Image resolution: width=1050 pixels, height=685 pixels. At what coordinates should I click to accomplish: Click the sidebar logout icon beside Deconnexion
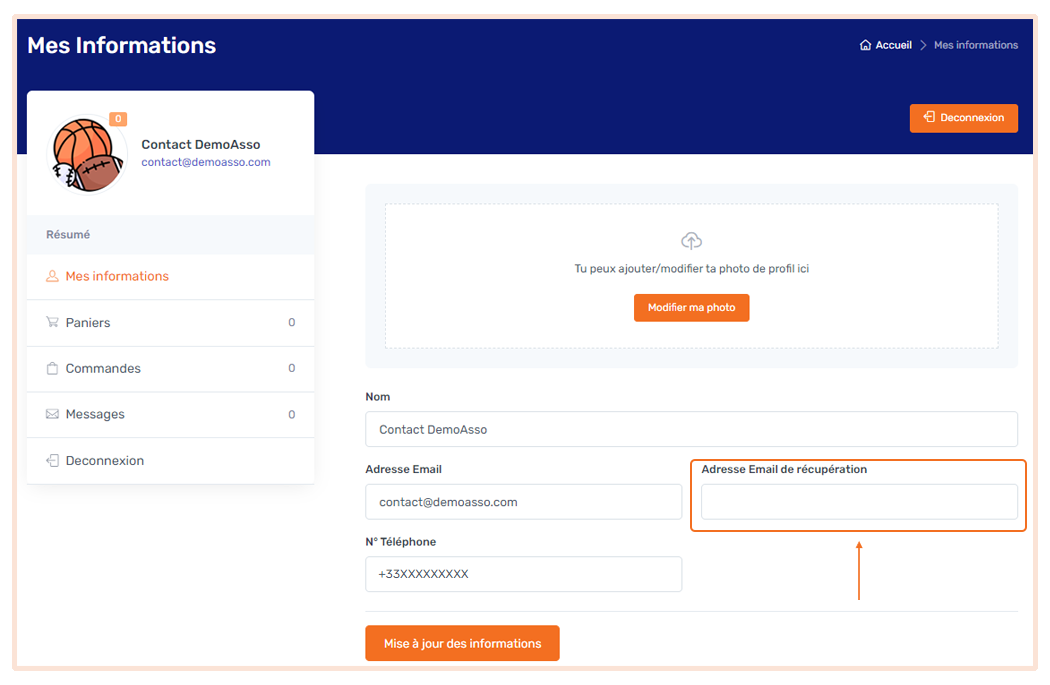(52, 460)
